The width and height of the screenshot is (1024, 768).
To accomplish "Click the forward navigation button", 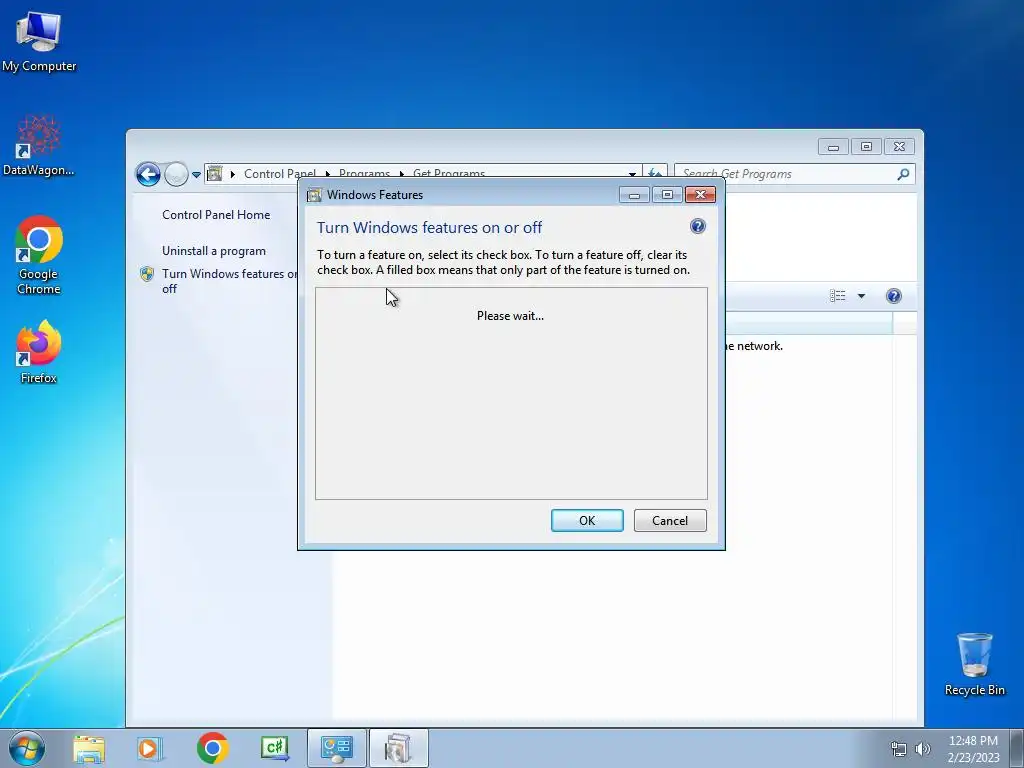I will tap(176, 174).
